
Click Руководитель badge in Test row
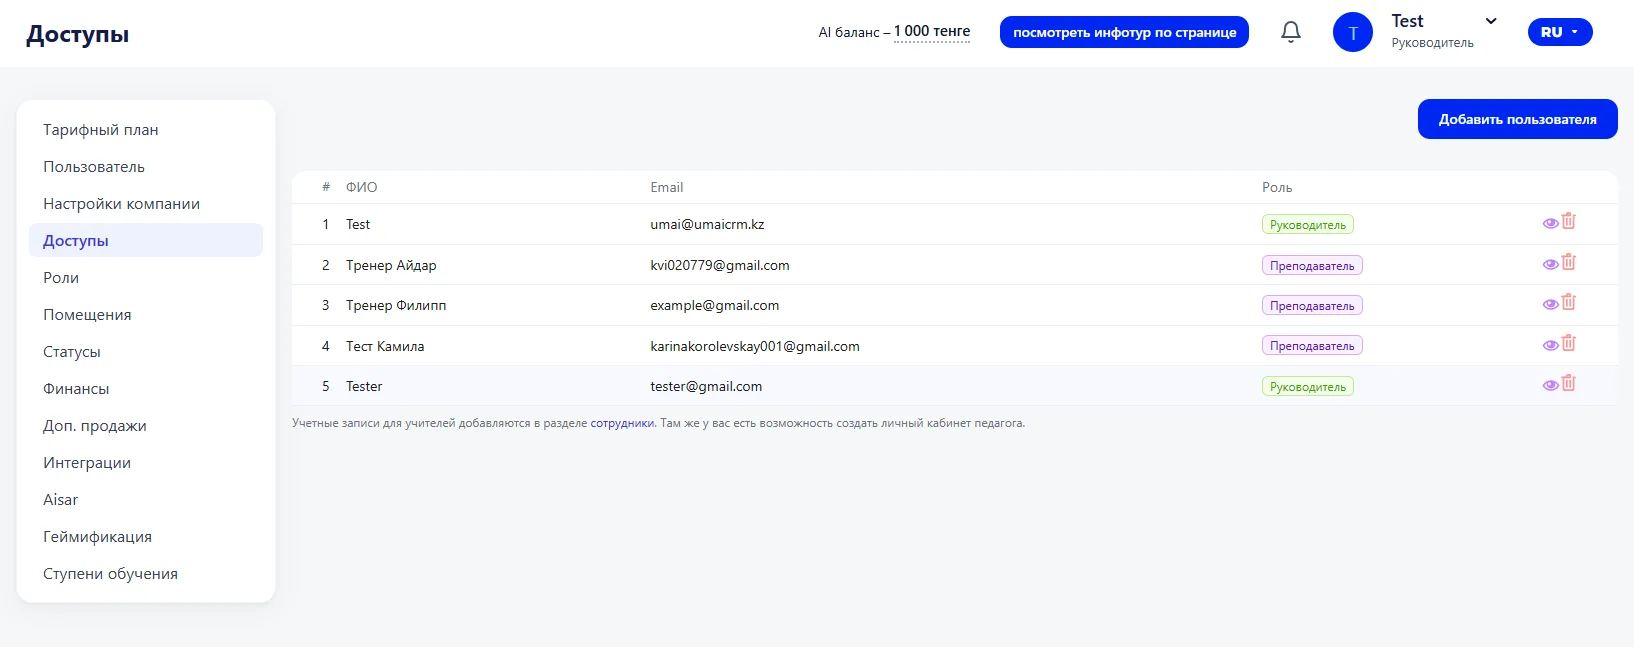tap(1308, 225)
